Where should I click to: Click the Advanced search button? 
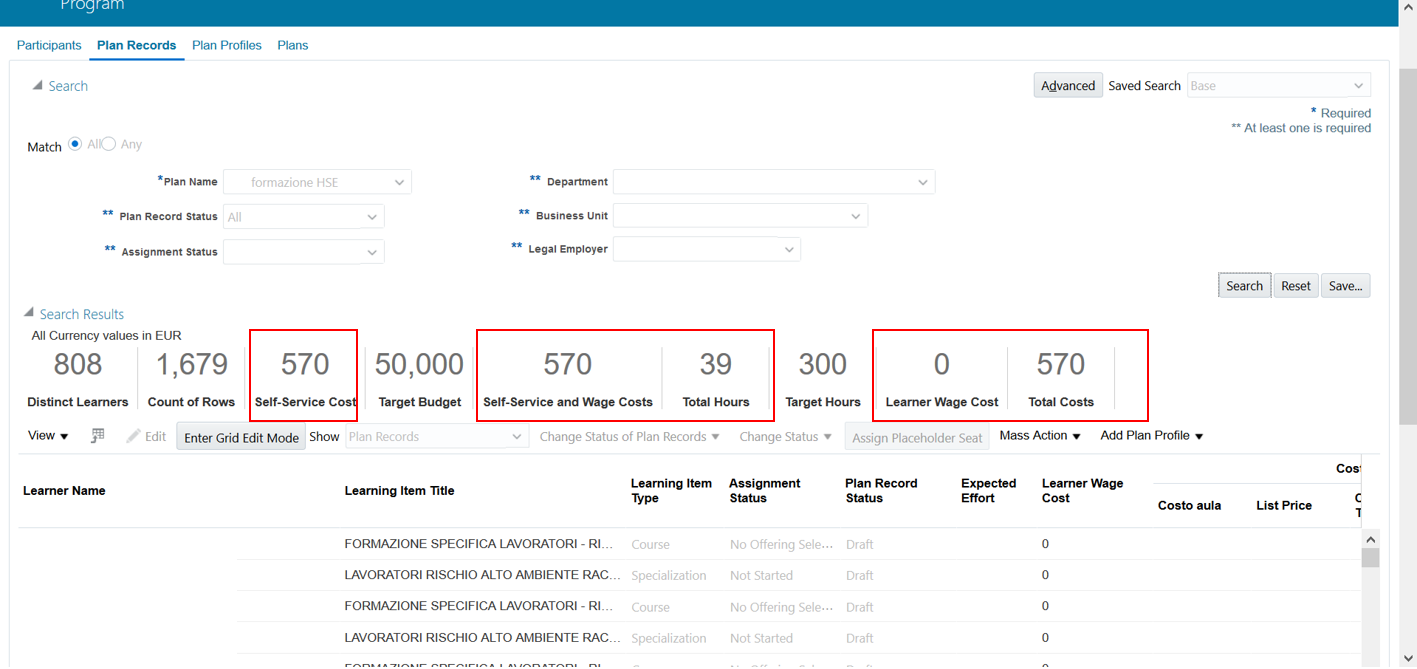(1068, 85)
